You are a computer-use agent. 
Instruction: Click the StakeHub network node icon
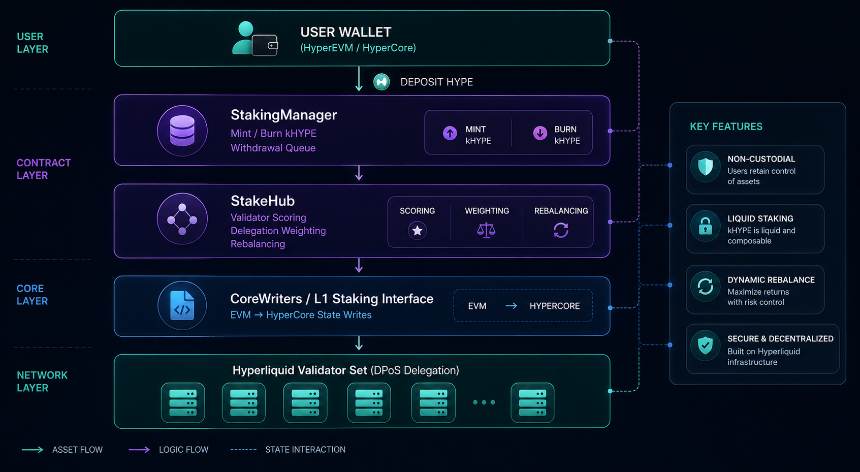(182, 219)
